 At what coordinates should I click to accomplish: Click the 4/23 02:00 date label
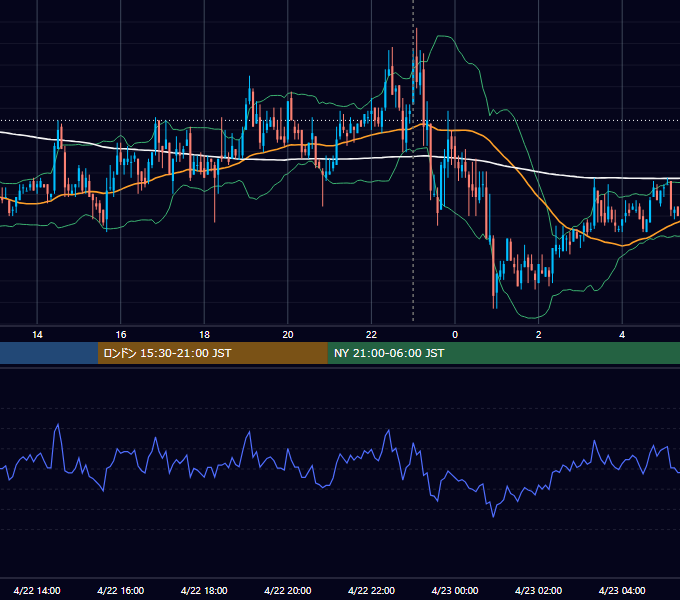pos(539,590)
